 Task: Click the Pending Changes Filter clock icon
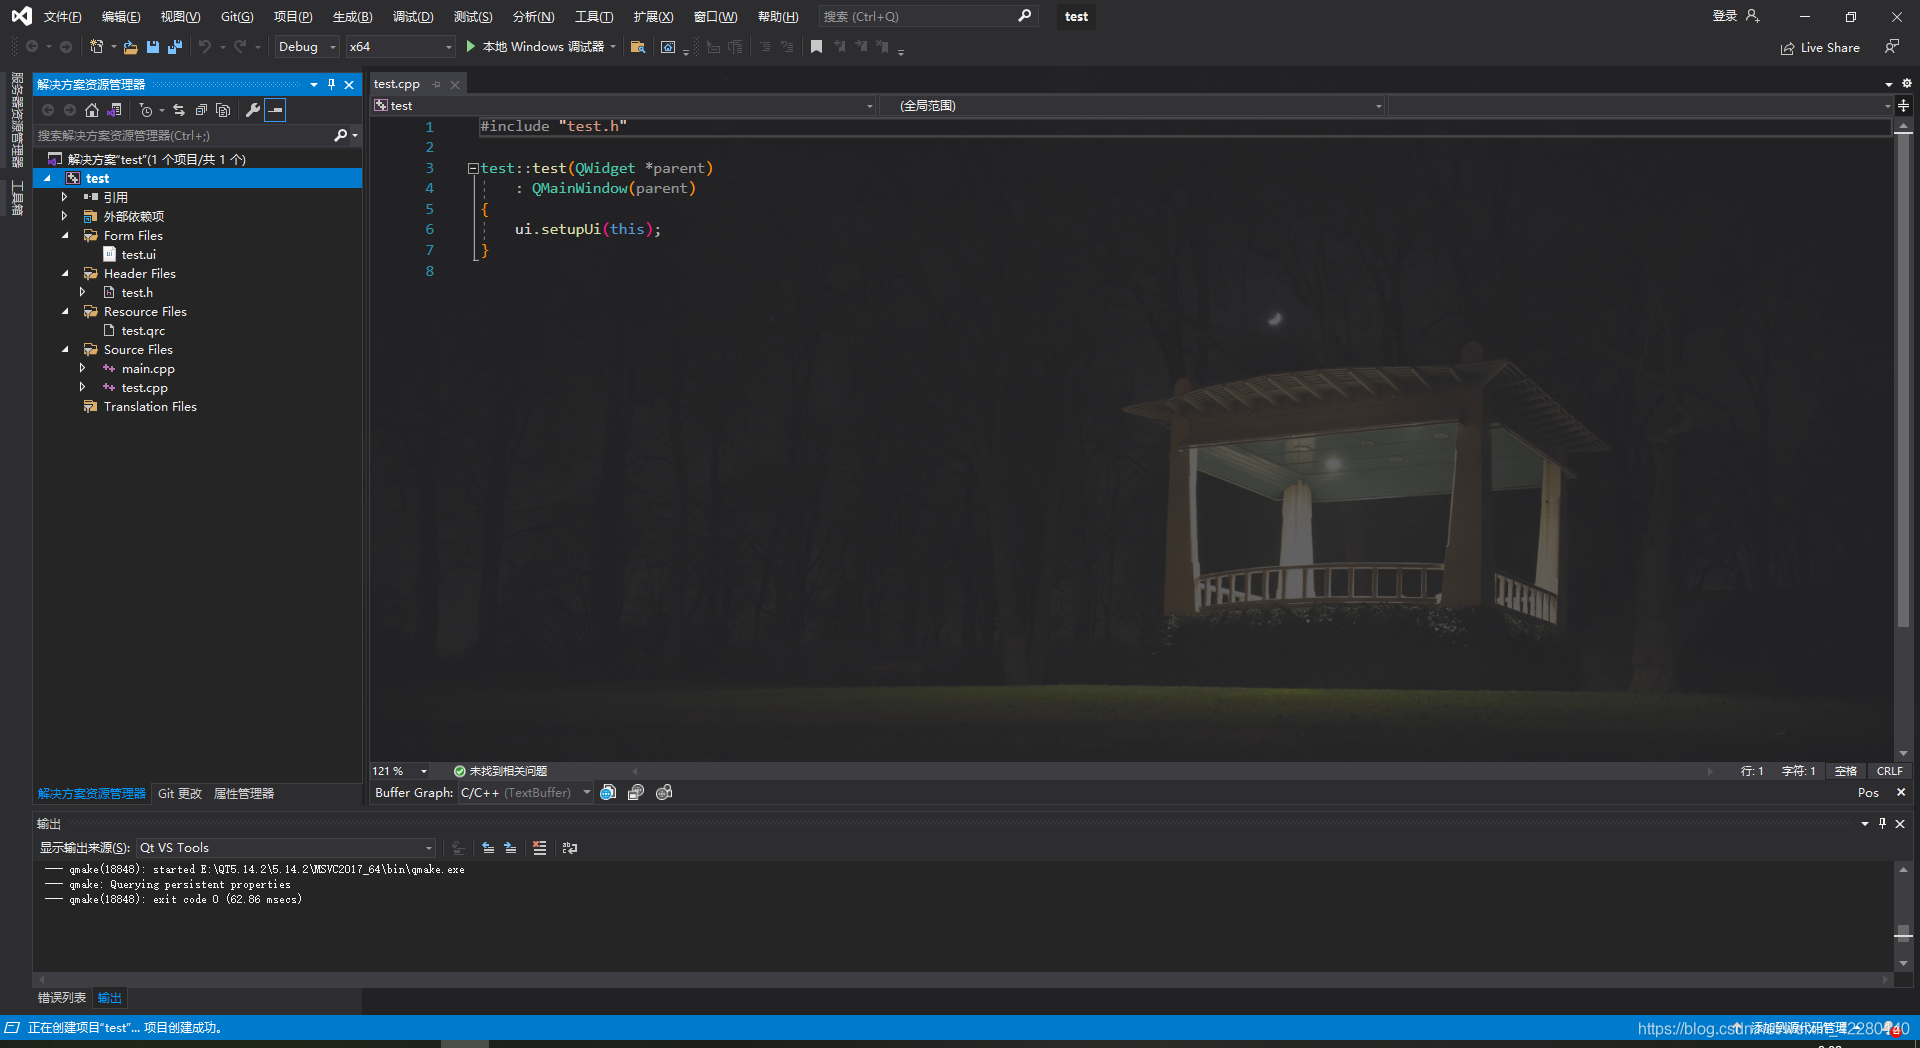point(146,110)
